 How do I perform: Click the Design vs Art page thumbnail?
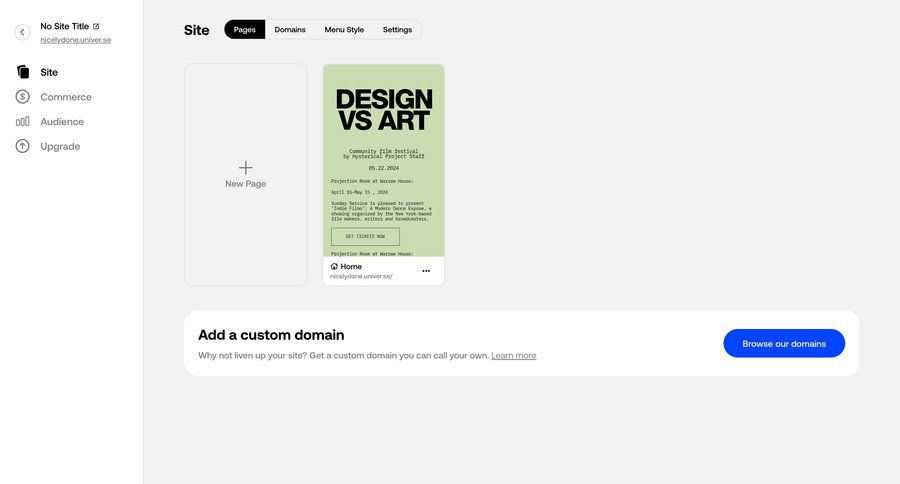pos(384,160)
